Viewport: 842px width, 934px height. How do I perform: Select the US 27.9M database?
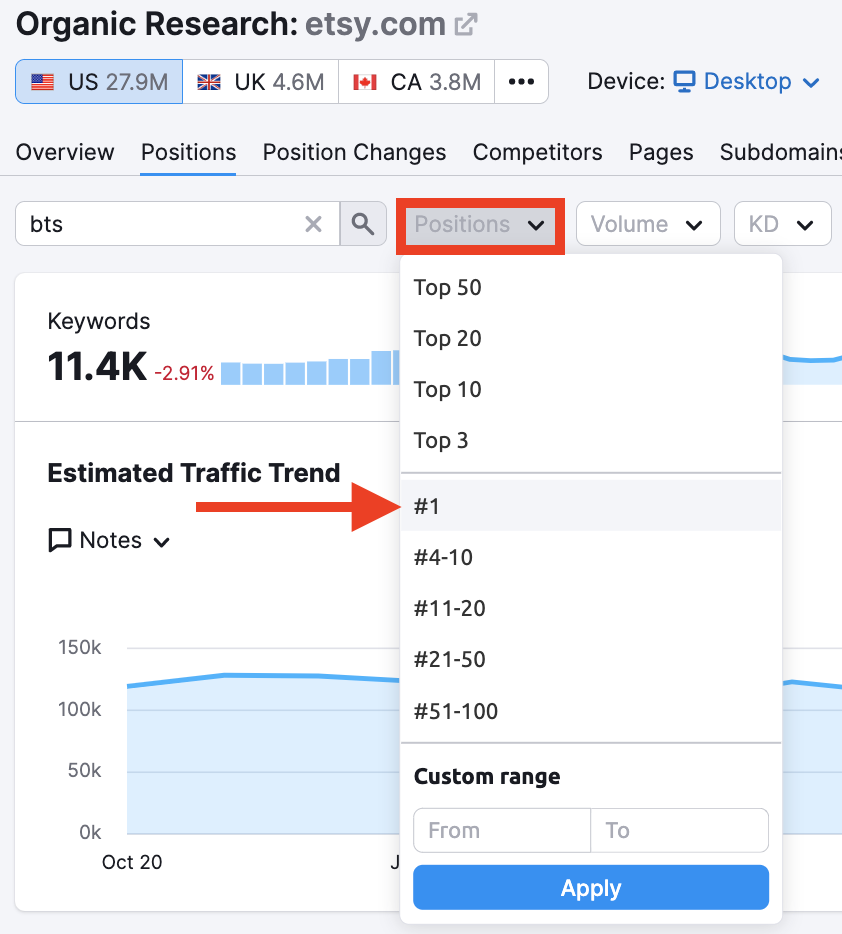point(99,82)
